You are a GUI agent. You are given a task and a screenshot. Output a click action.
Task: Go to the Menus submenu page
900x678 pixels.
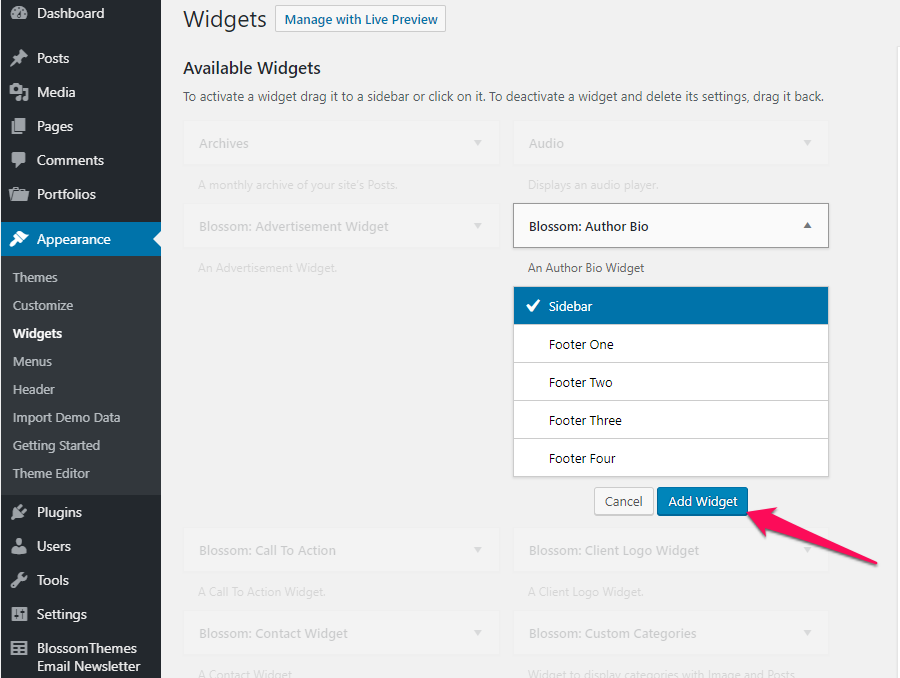coord(32,362)
